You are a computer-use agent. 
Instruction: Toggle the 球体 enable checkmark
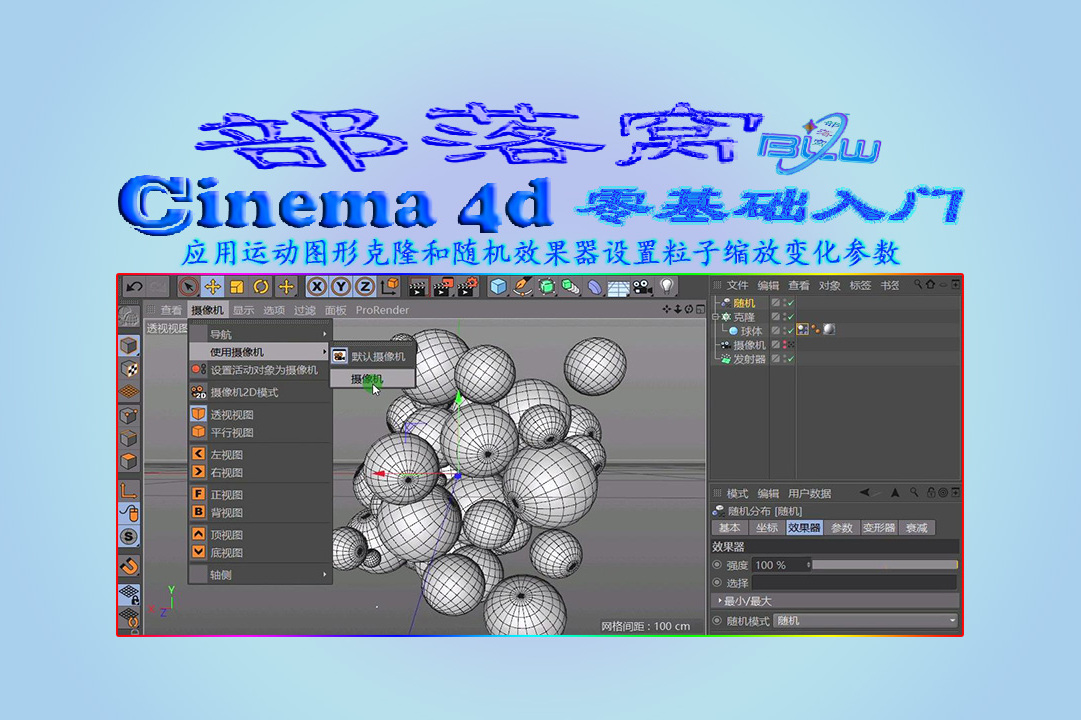791,331
